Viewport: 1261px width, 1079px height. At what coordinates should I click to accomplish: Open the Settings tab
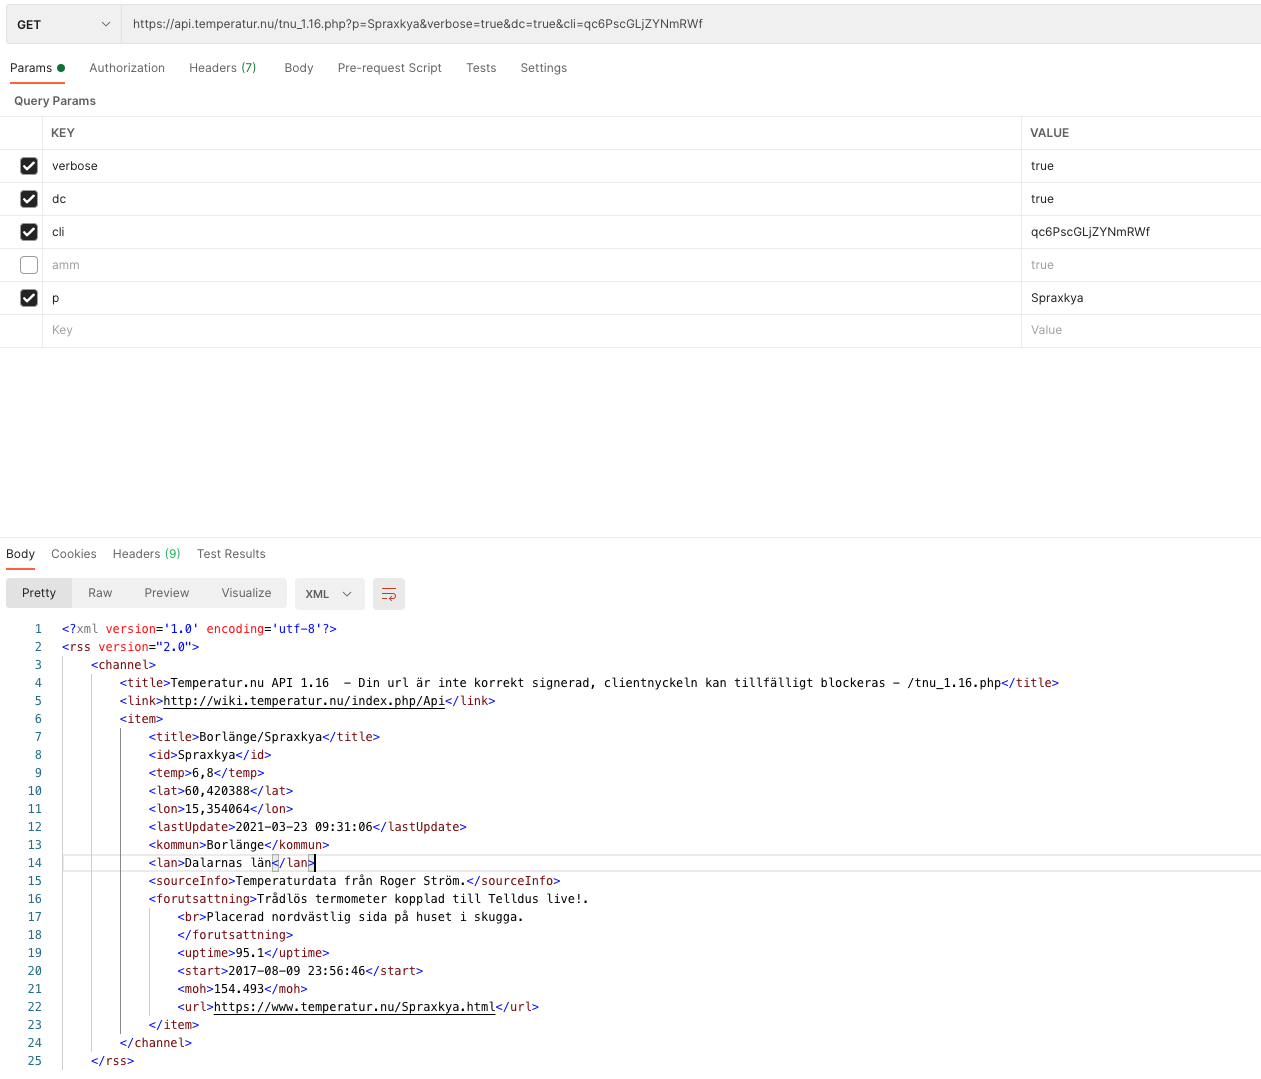pos(543,68)
